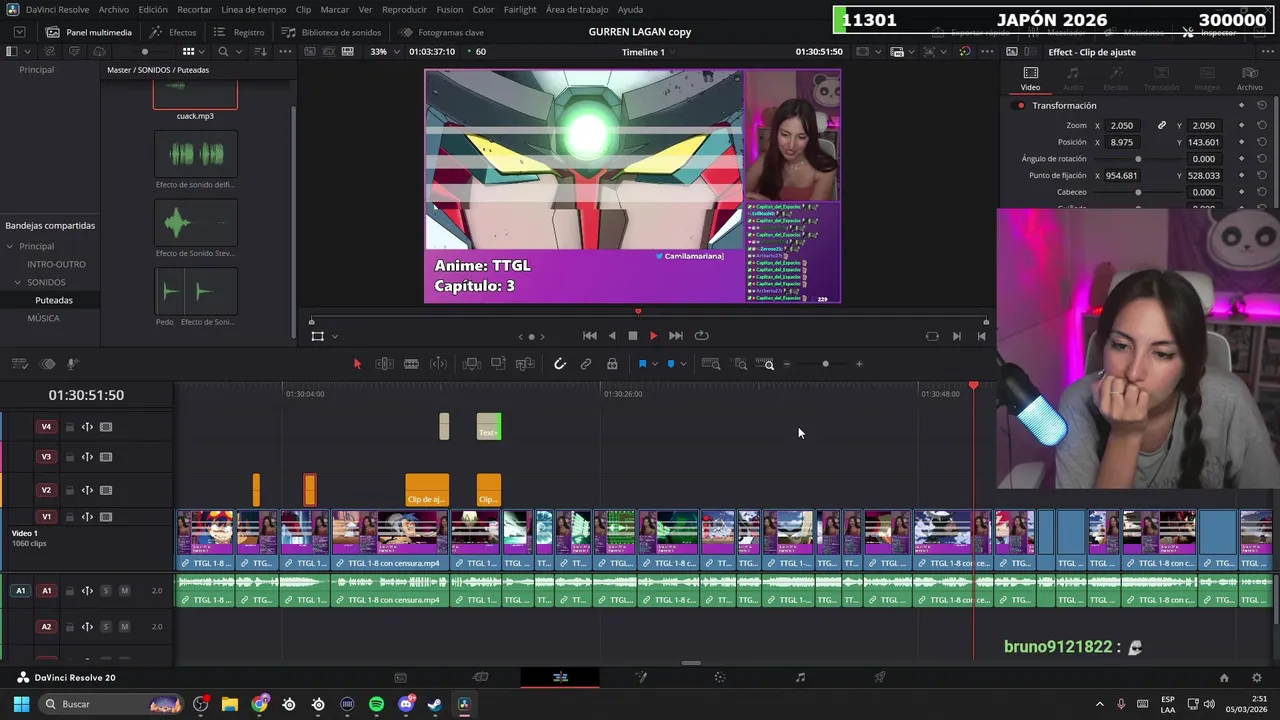Image resolution: width=1280 pixels, height=720 pixels.
Task: Play the timeline forward
Action: pos(653,336)
